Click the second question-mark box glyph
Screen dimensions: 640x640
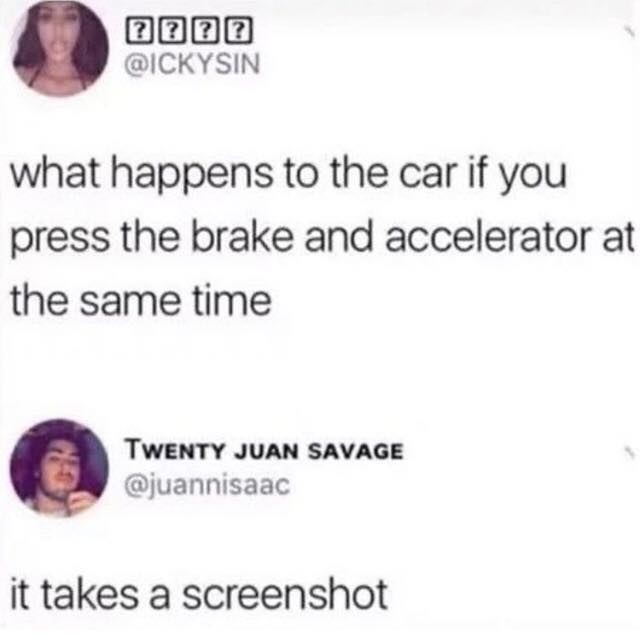pos(173,32)
